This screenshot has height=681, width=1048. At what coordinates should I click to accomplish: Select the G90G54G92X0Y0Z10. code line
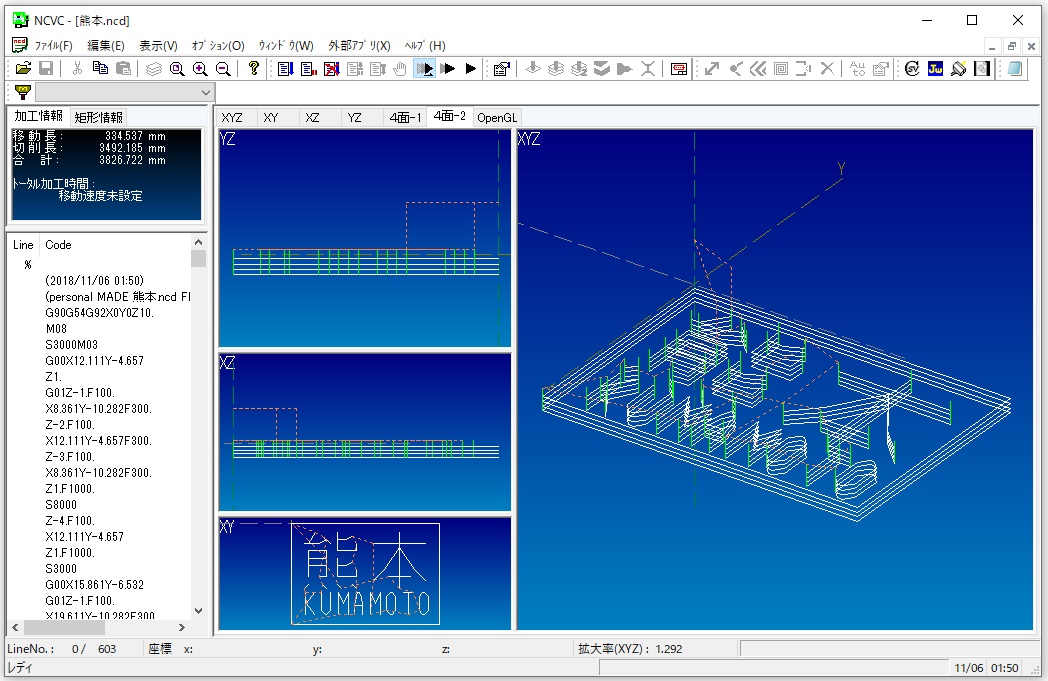coord(100,313)
